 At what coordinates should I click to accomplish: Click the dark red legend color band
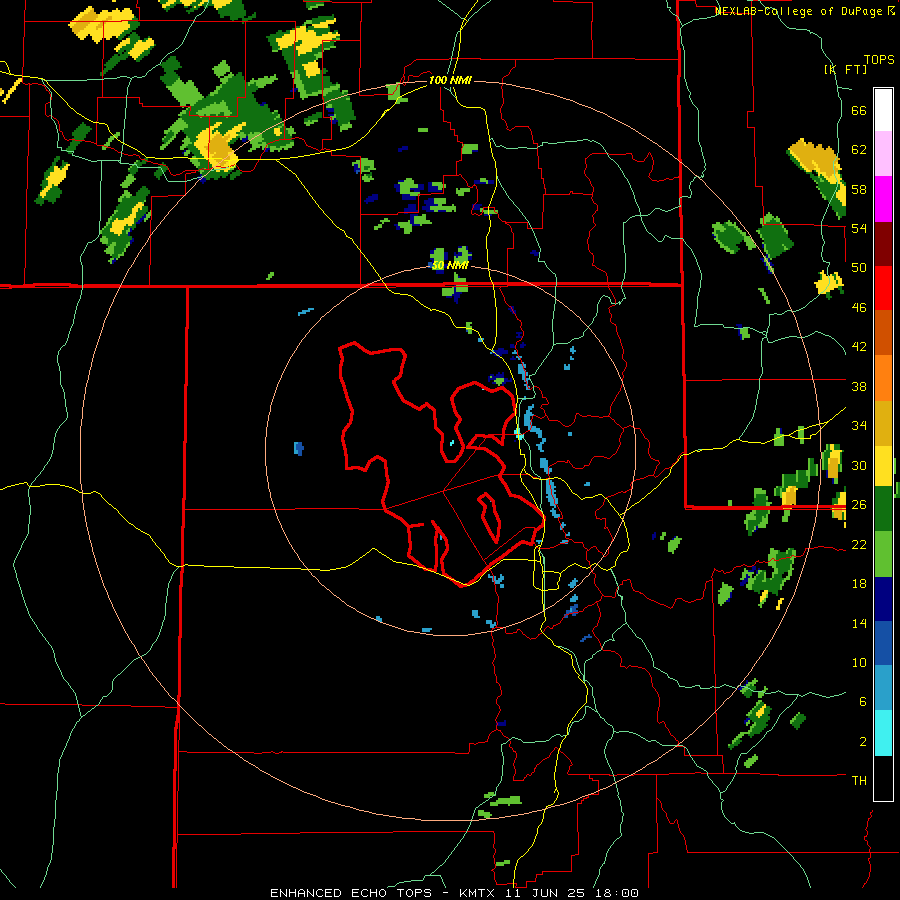[x=883, y=244]
